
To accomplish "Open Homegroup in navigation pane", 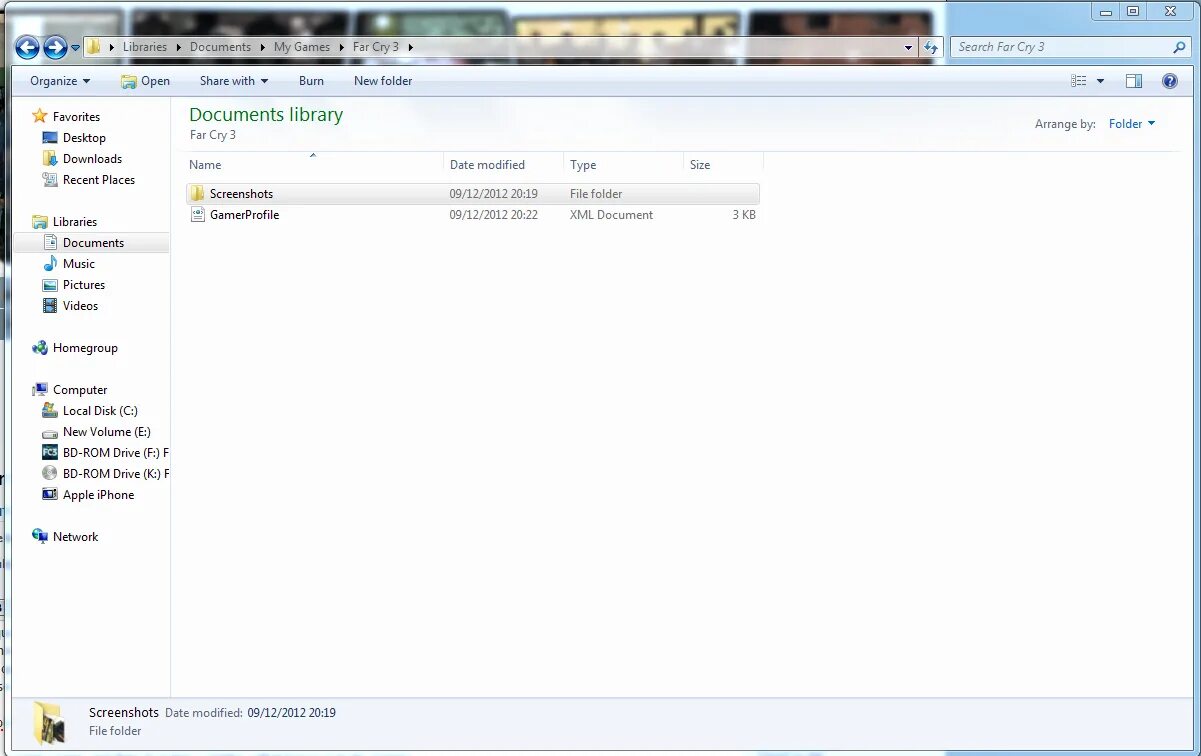I will click(x=85, y=348).
